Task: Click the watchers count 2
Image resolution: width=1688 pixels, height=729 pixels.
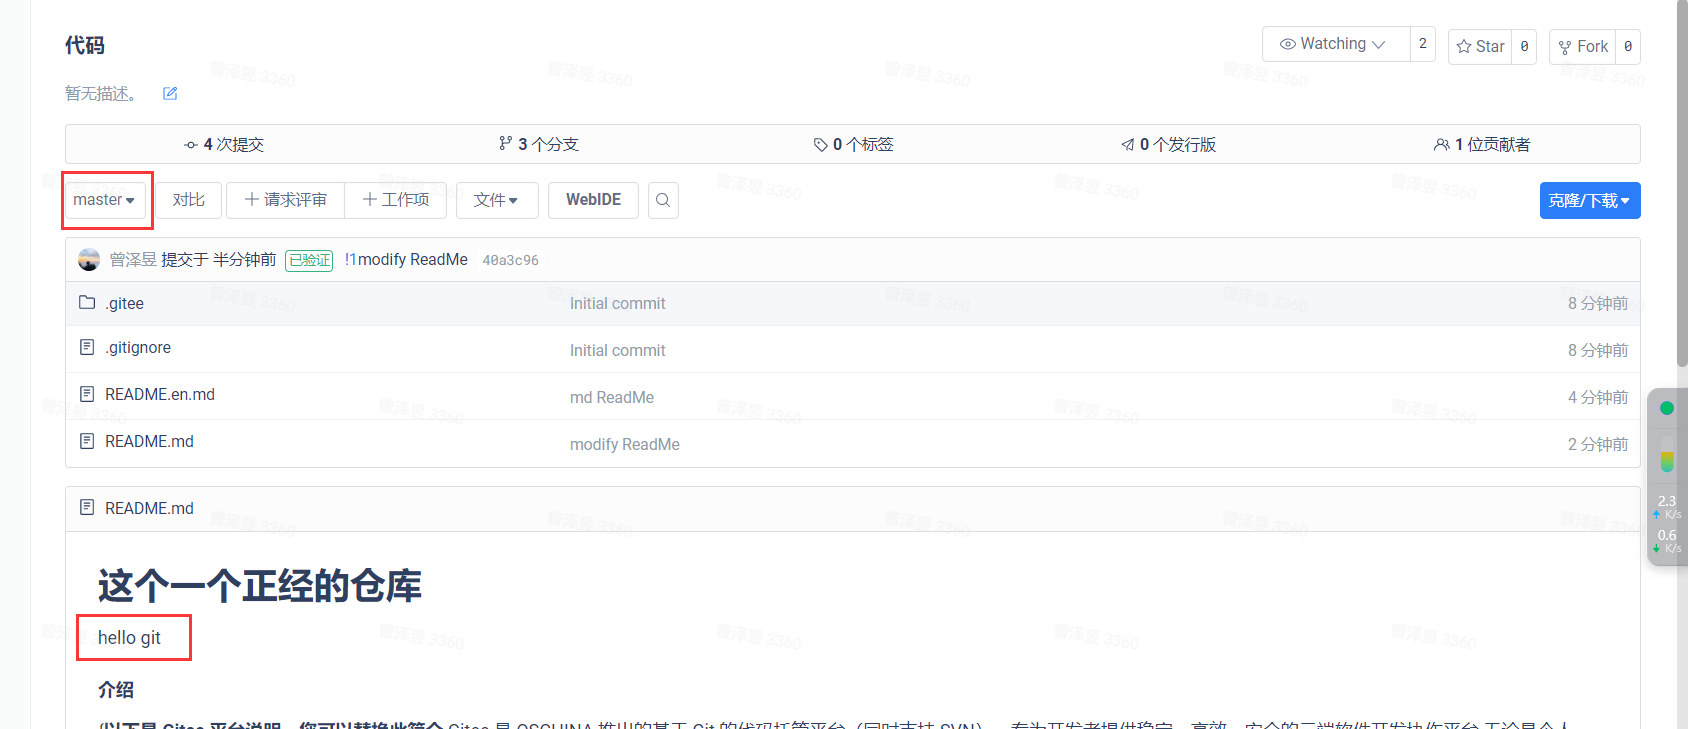Action: (x=1423, y=44)
